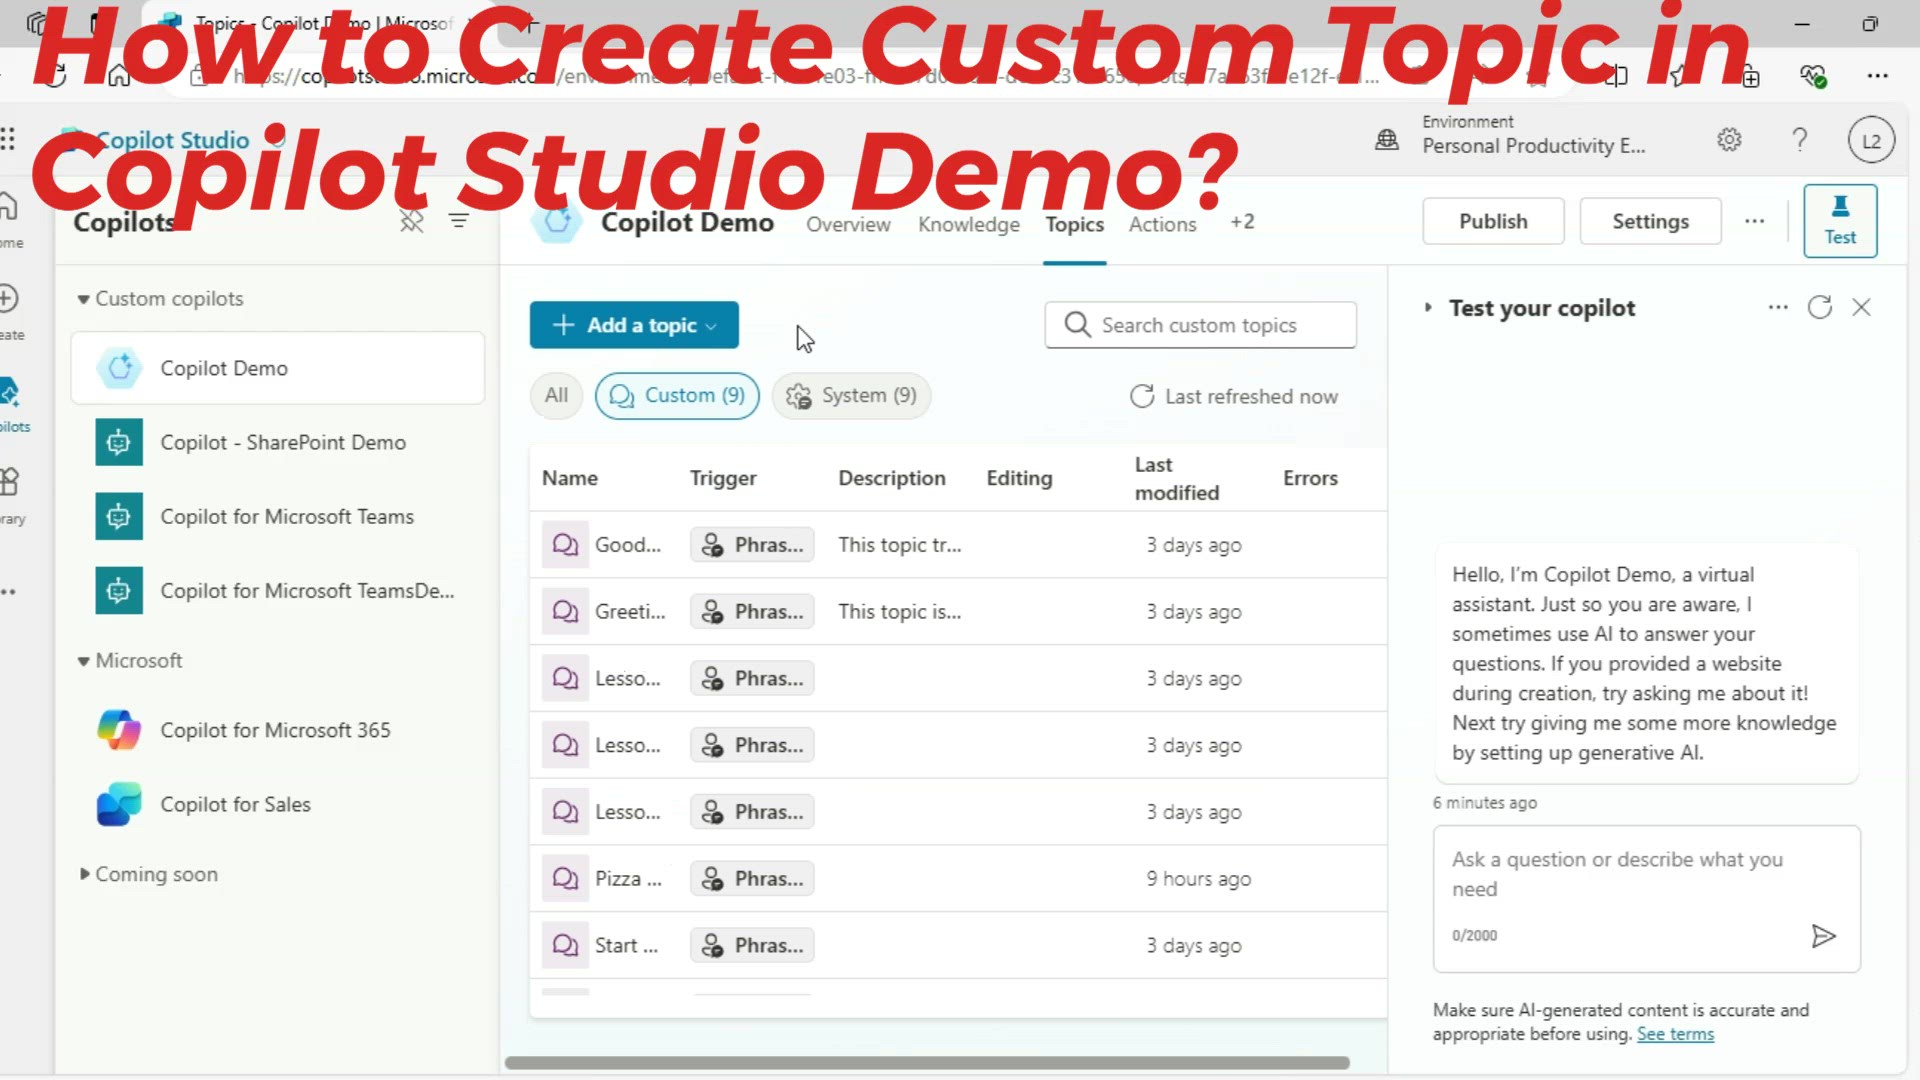Click the Copilot for Sales icon
The height and width of the screenshot is (1080, 1920).
pyautogui.click(x=119, y=804)
